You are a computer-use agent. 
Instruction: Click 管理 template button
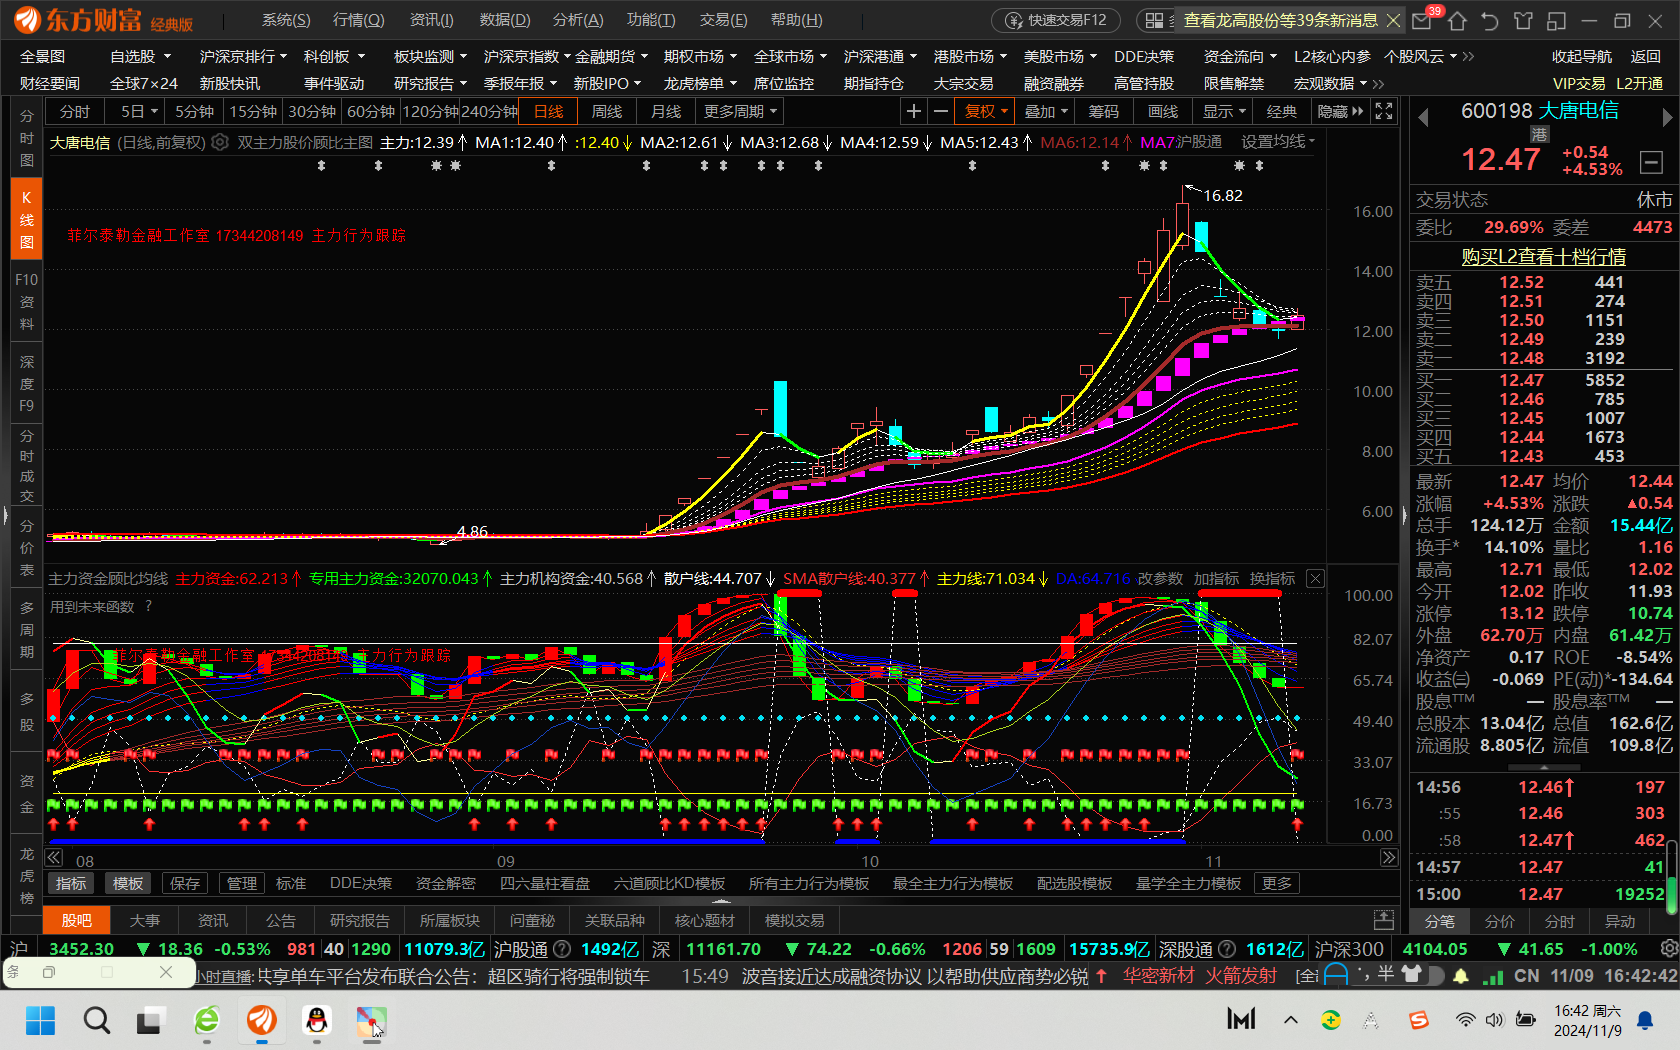(241, 883)
